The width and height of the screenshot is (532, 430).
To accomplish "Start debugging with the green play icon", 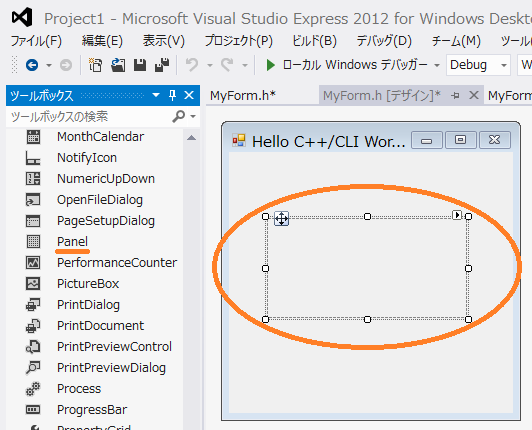I will click(x=270, y=64).
